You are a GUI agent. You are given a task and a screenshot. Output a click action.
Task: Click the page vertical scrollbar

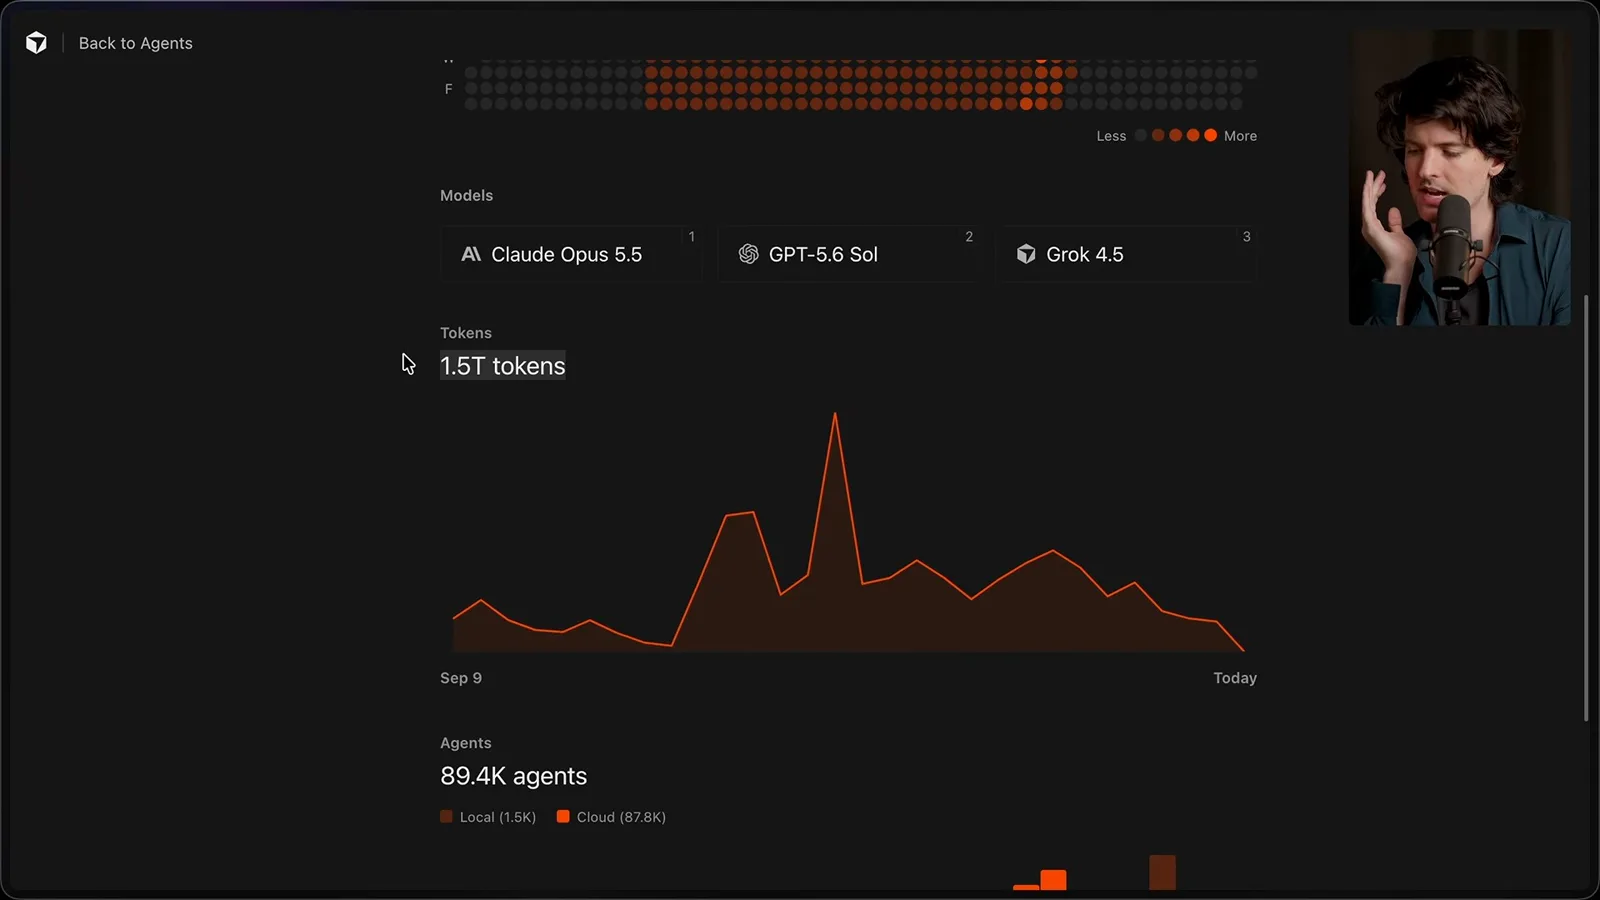[1586, 508]
